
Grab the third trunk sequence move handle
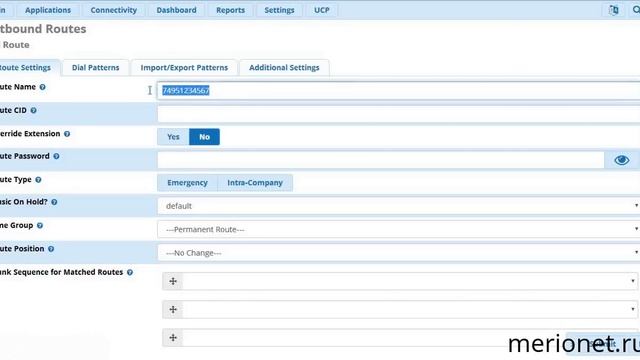173,338
